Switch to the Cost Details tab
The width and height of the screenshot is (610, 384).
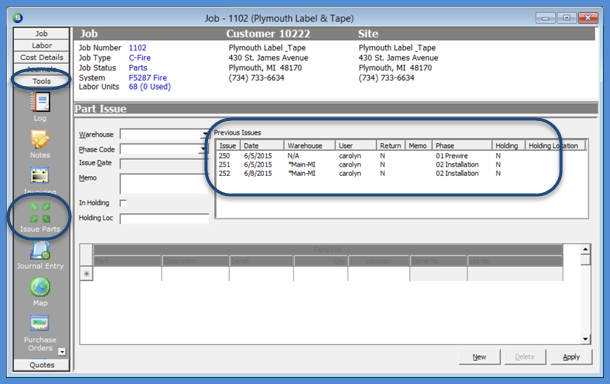pos(42,57)
